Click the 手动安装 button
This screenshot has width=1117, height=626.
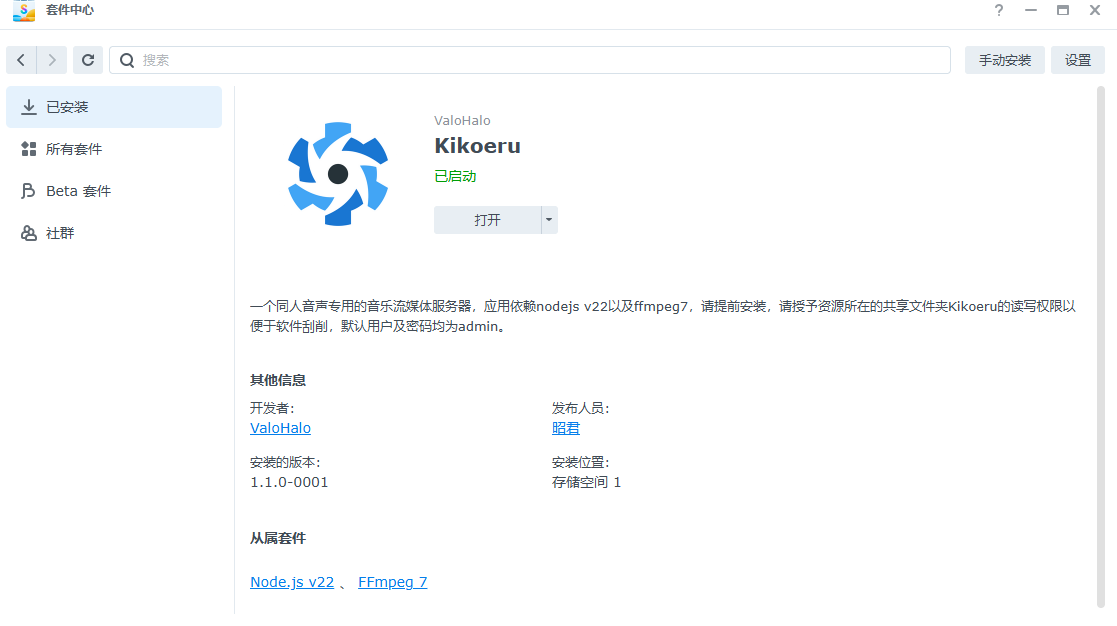[1004, 61]
